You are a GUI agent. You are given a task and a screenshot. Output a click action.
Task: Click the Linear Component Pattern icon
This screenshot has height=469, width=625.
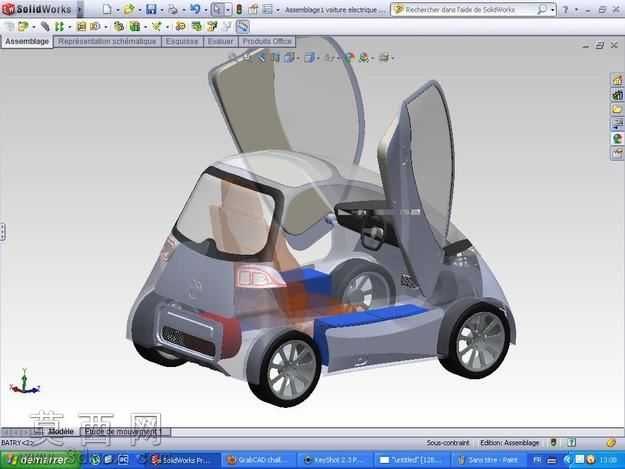coord(59,27)
